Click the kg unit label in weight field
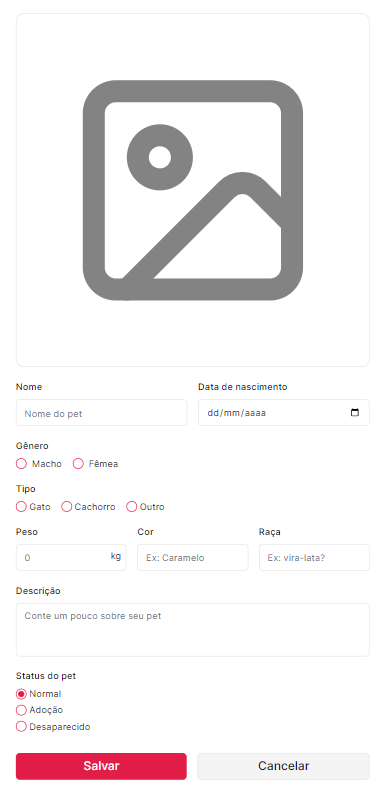Image resolution: width=385 pixels, height=794 pixels. 116,557
